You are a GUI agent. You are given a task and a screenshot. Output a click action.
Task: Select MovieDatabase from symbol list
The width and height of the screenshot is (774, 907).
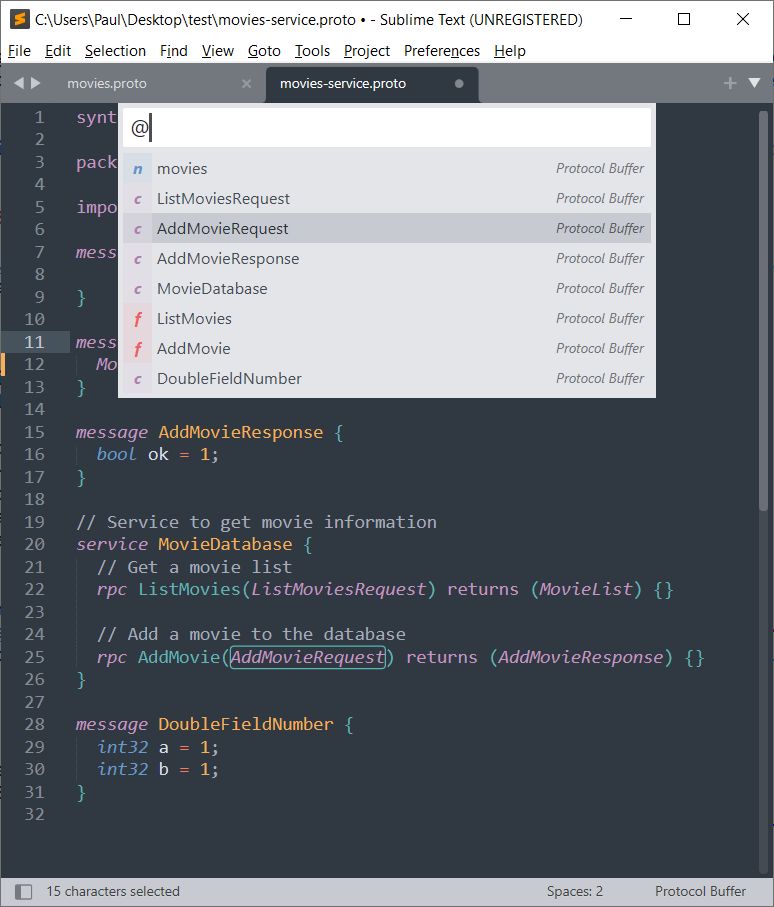[x=386, y=289]
